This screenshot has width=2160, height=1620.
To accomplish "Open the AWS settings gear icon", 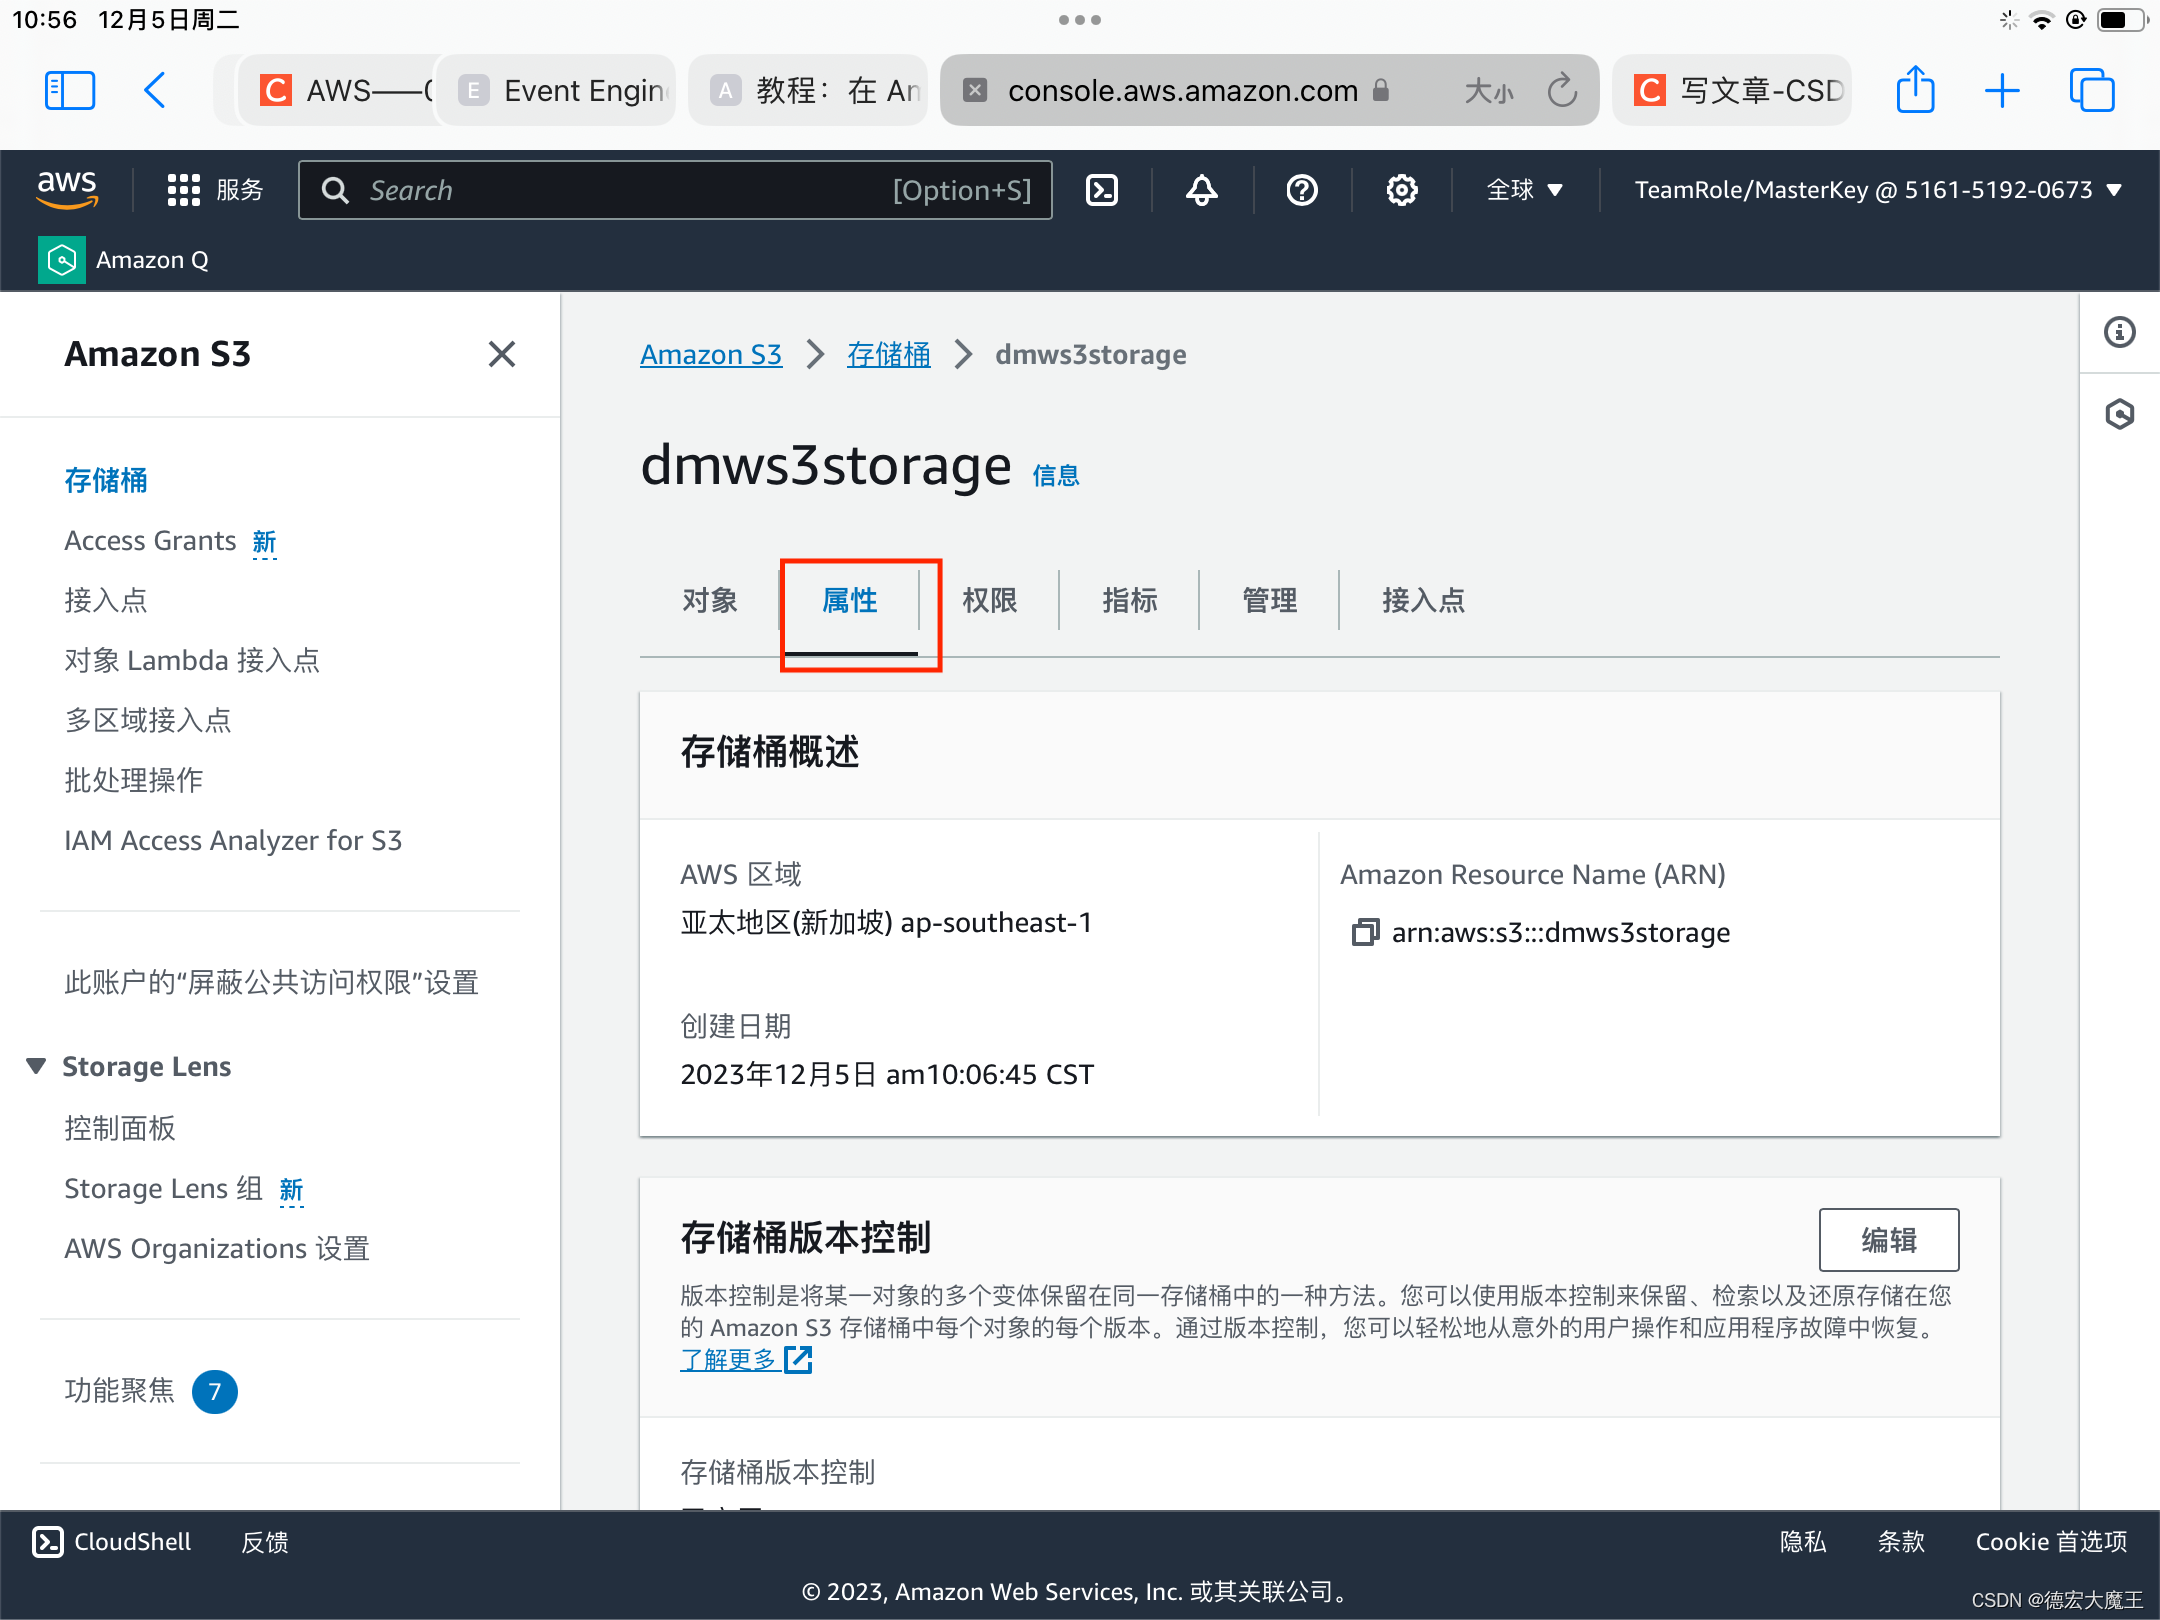I will point(1402,190).
